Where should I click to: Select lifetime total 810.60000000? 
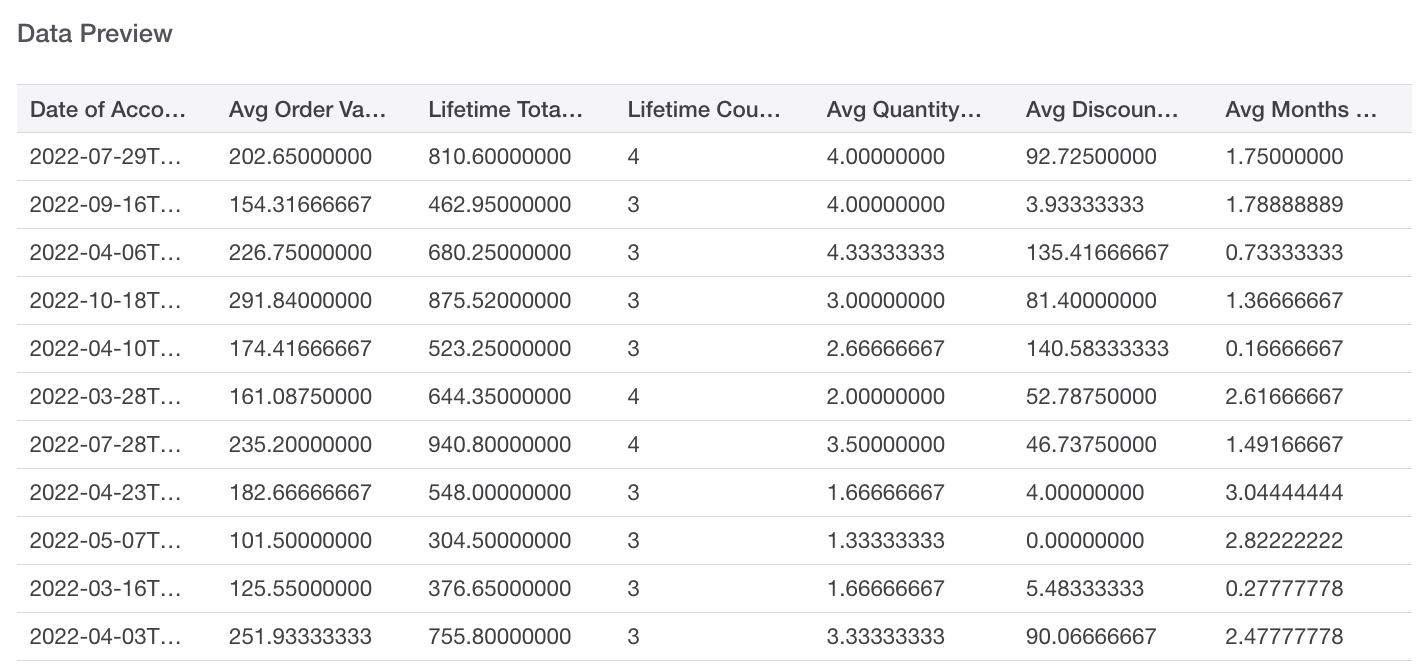point(500,157)
